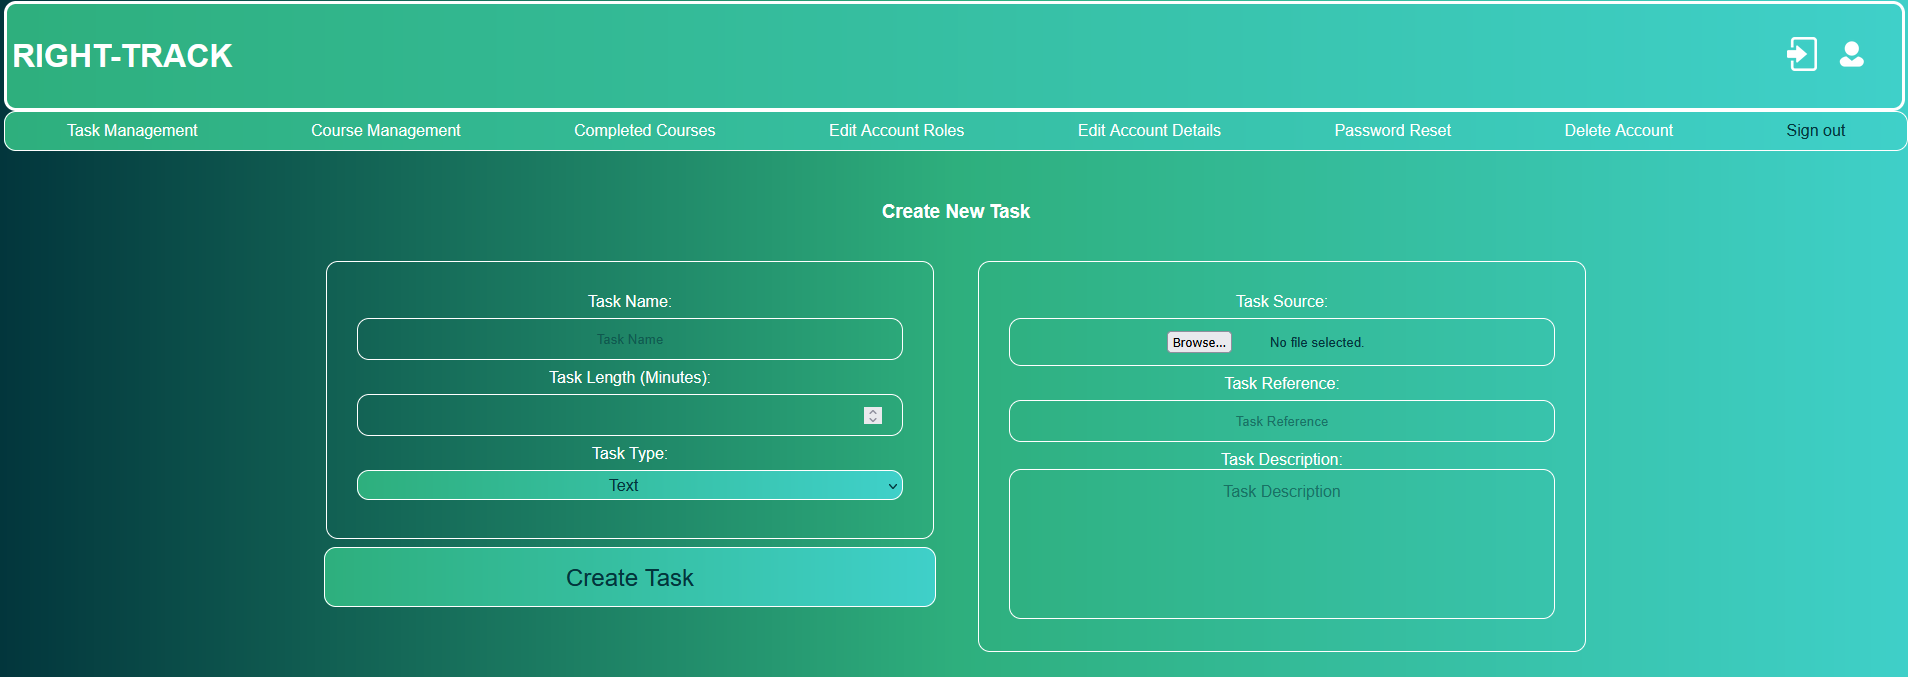Click Browse to choose task source file
The height and width of the screenshot is (677, 1908).
[x=1199, y=342]
